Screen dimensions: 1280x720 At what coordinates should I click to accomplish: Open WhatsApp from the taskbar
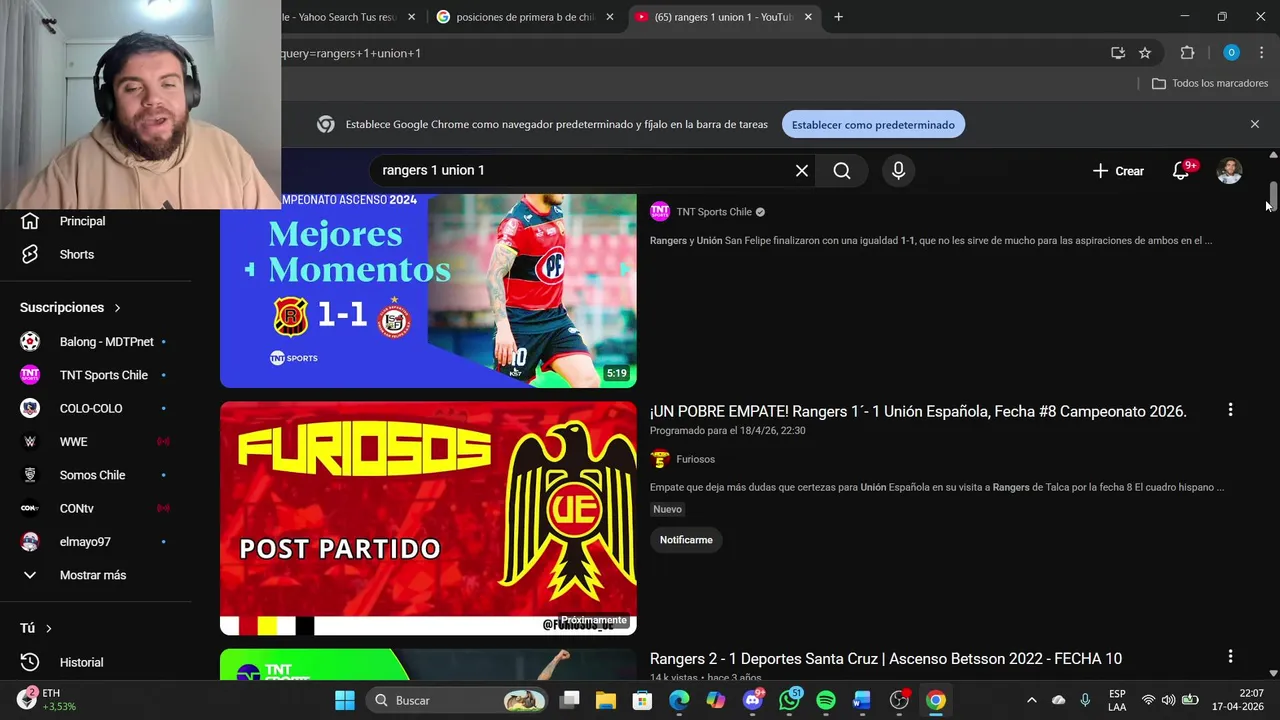(x=789, y=701)
